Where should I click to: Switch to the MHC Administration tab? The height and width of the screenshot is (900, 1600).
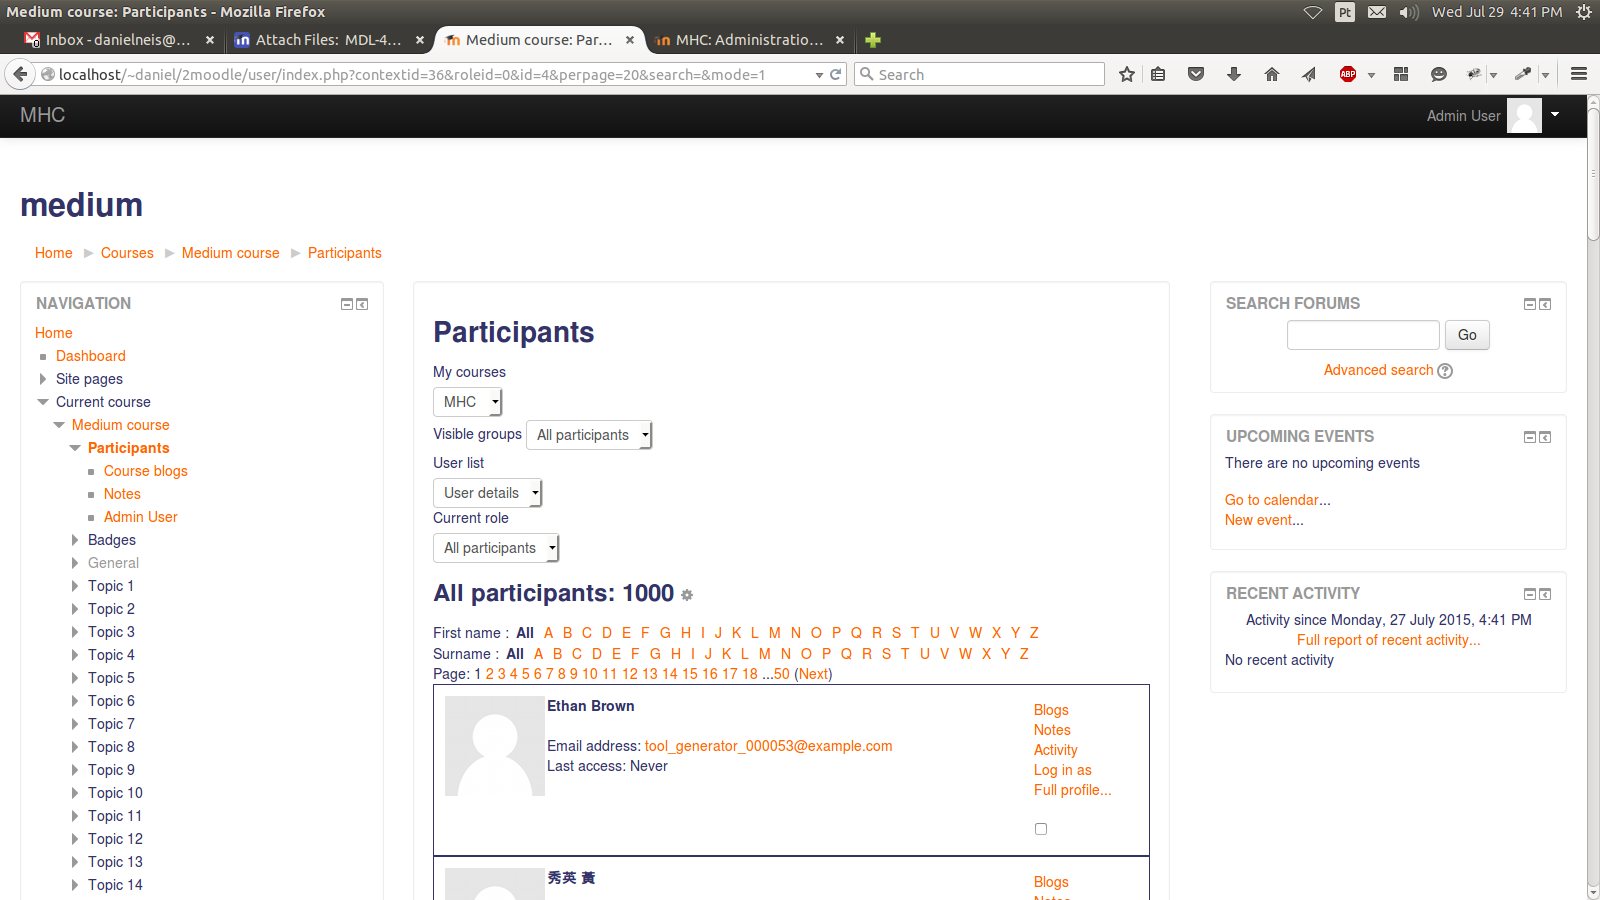click(748, 40)
